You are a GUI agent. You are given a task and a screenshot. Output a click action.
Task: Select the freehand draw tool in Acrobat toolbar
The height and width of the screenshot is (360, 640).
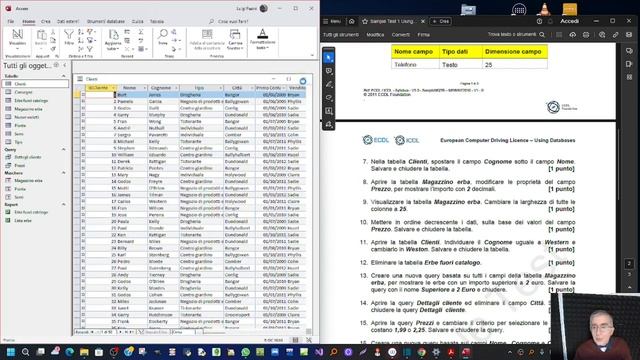click(329, 98)
